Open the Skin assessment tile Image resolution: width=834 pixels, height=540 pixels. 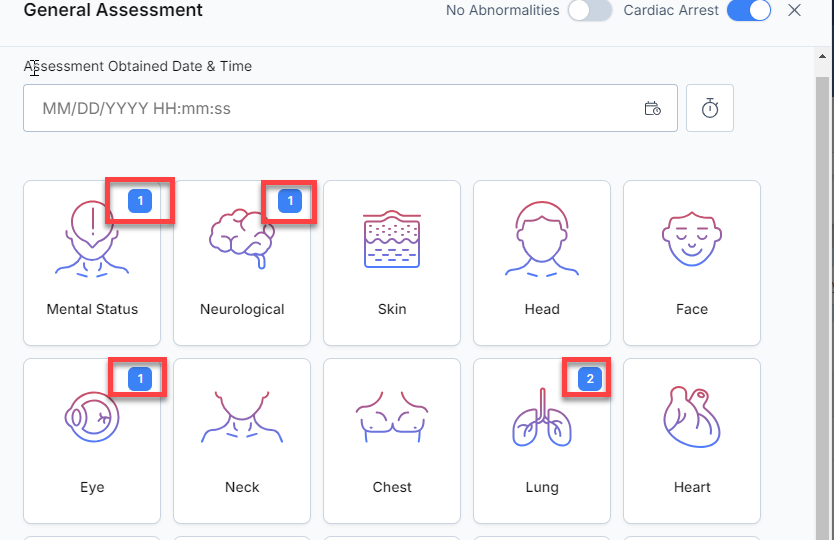[x=392, y=263]
